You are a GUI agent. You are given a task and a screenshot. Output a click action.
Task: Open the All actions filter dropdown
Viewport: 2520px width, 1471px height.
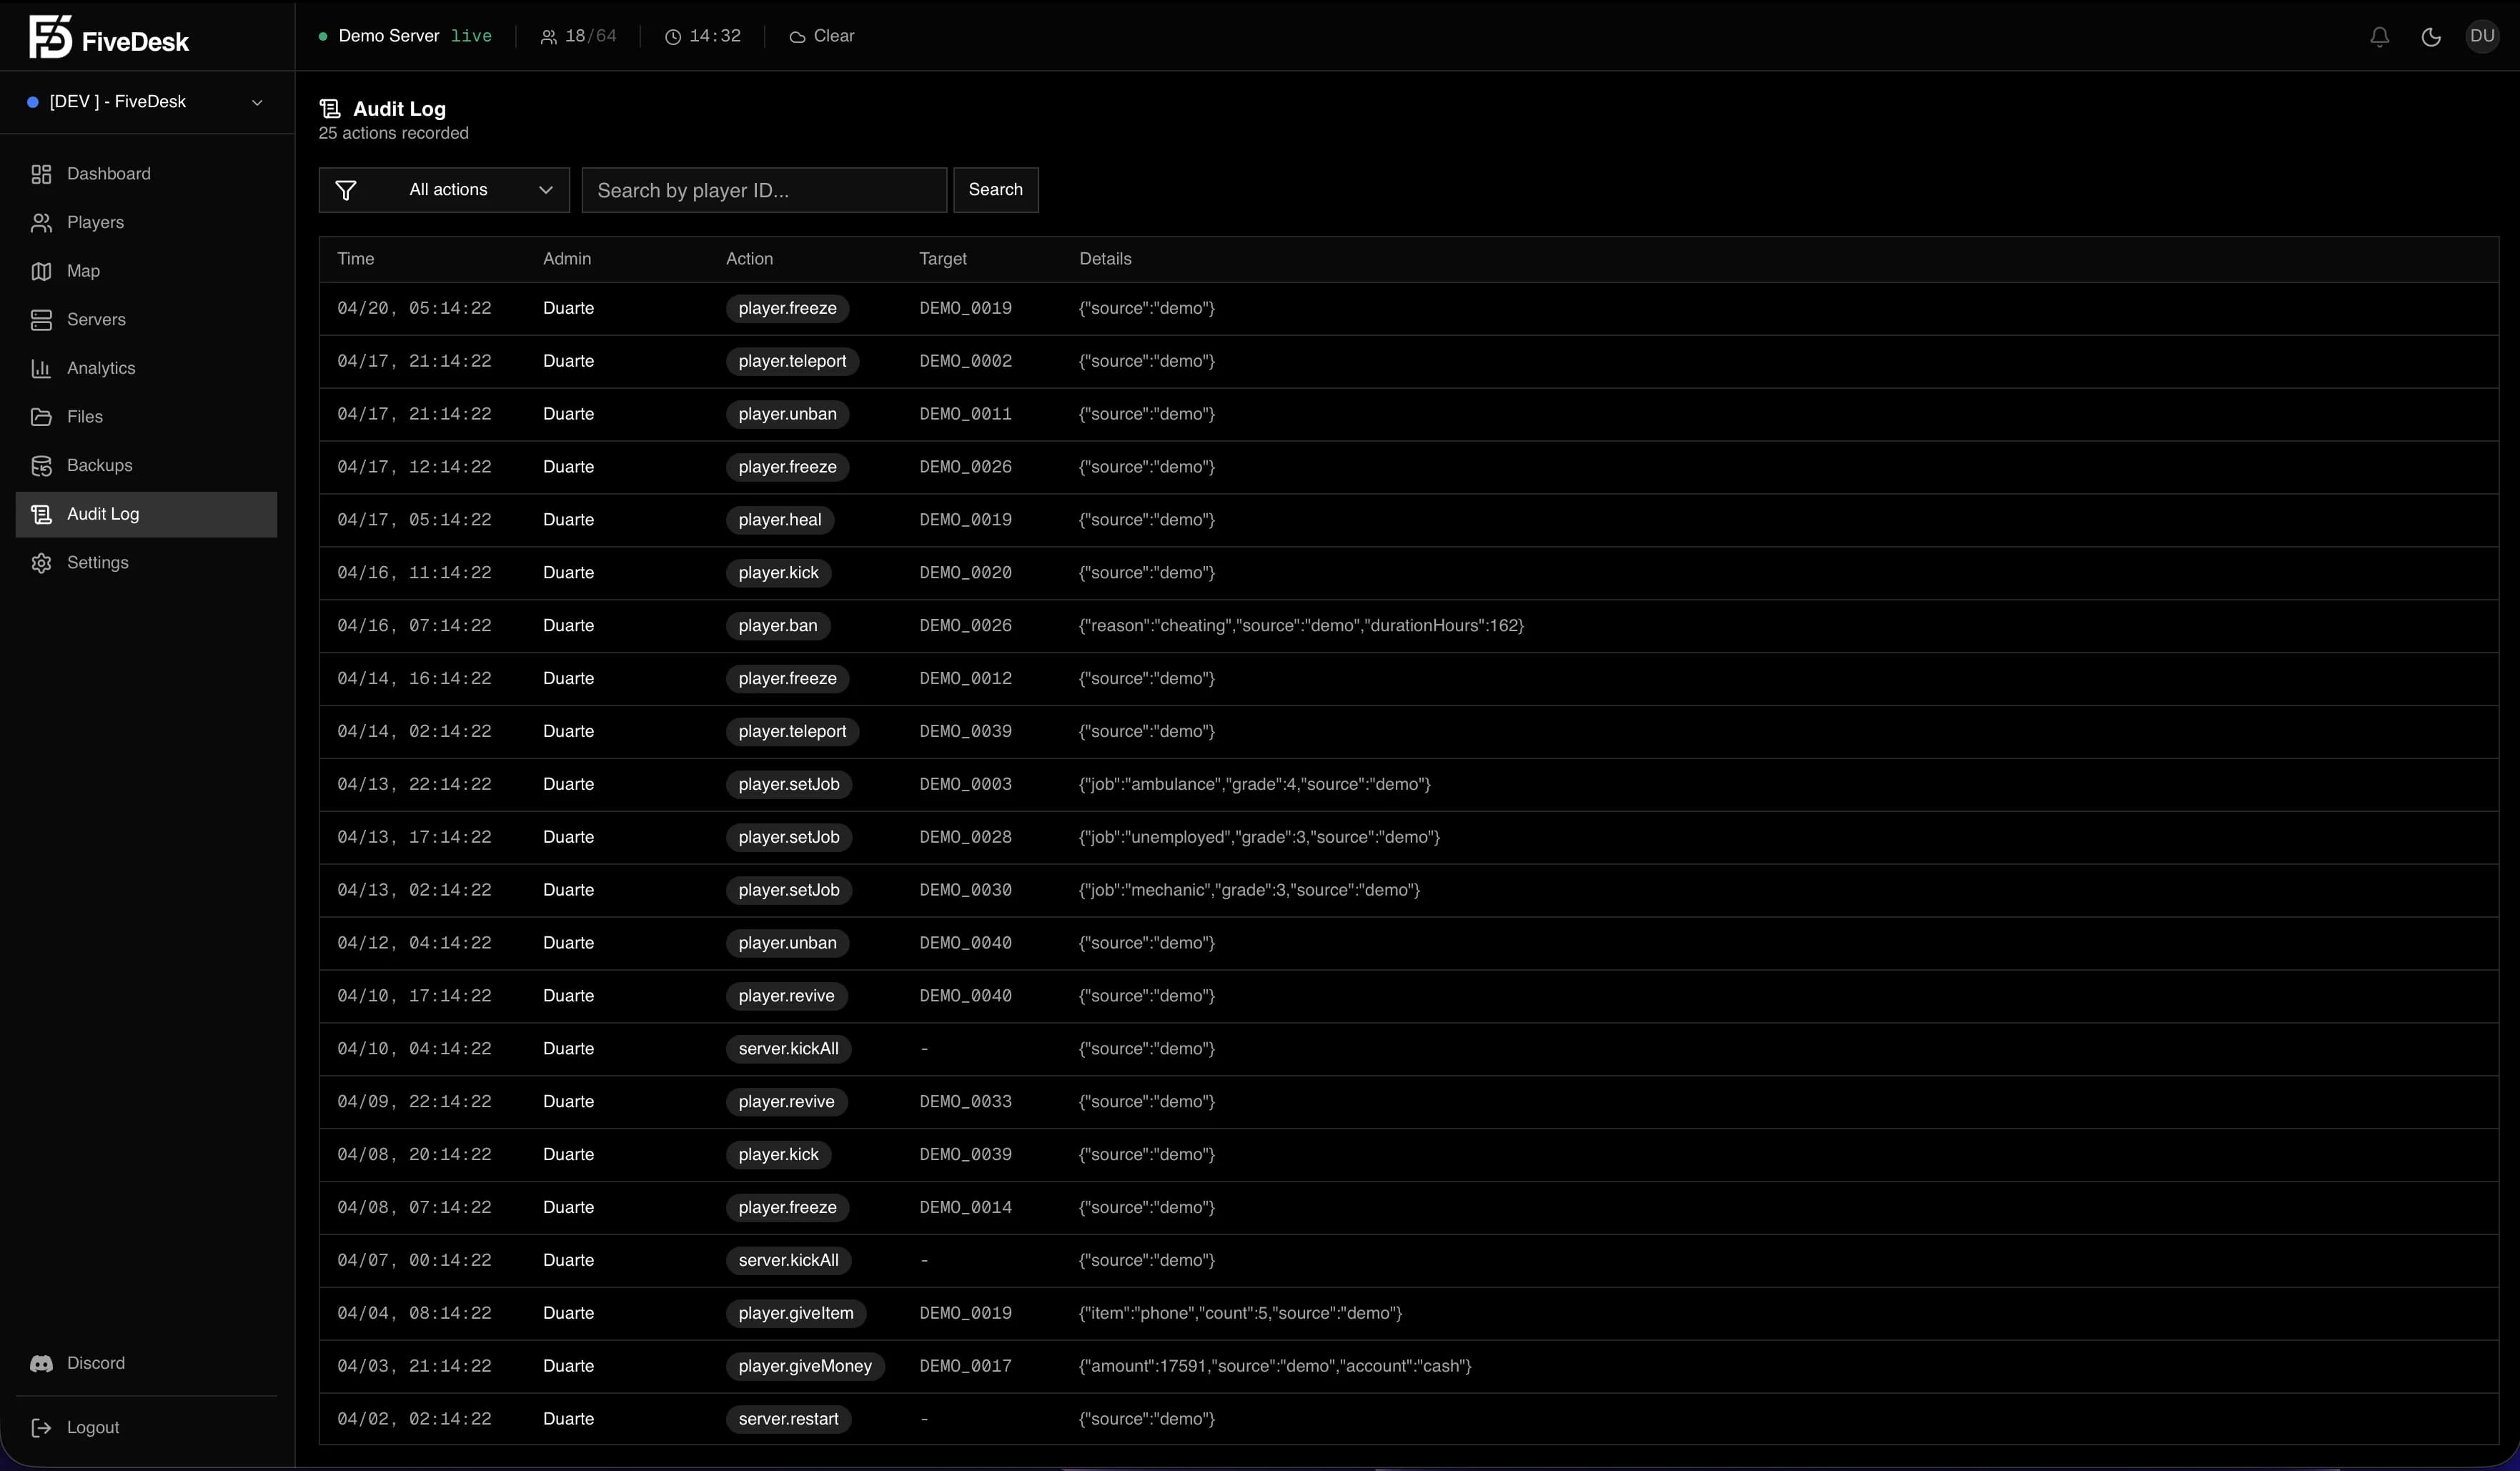pyautogui.click(x=444, y=190)
